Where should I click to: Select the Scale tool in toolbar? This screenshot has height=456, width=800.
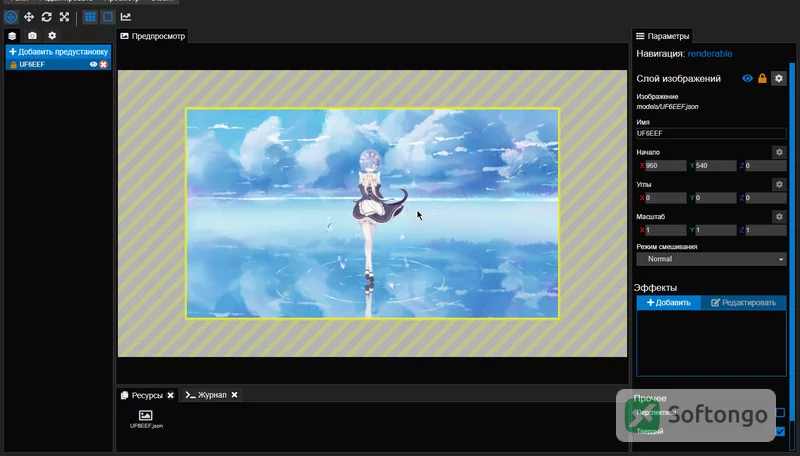pos(64,17)
